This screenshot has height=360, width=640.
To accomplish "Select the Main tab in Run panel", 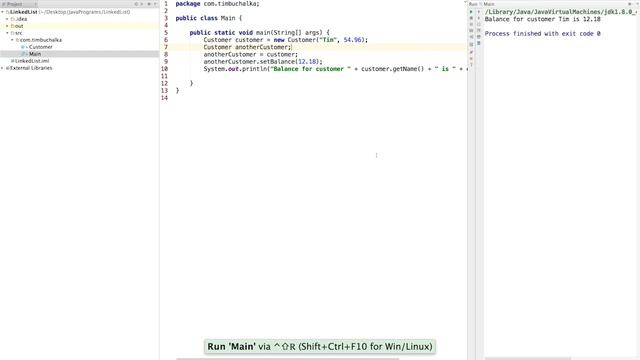I will (x=489, y=4).
